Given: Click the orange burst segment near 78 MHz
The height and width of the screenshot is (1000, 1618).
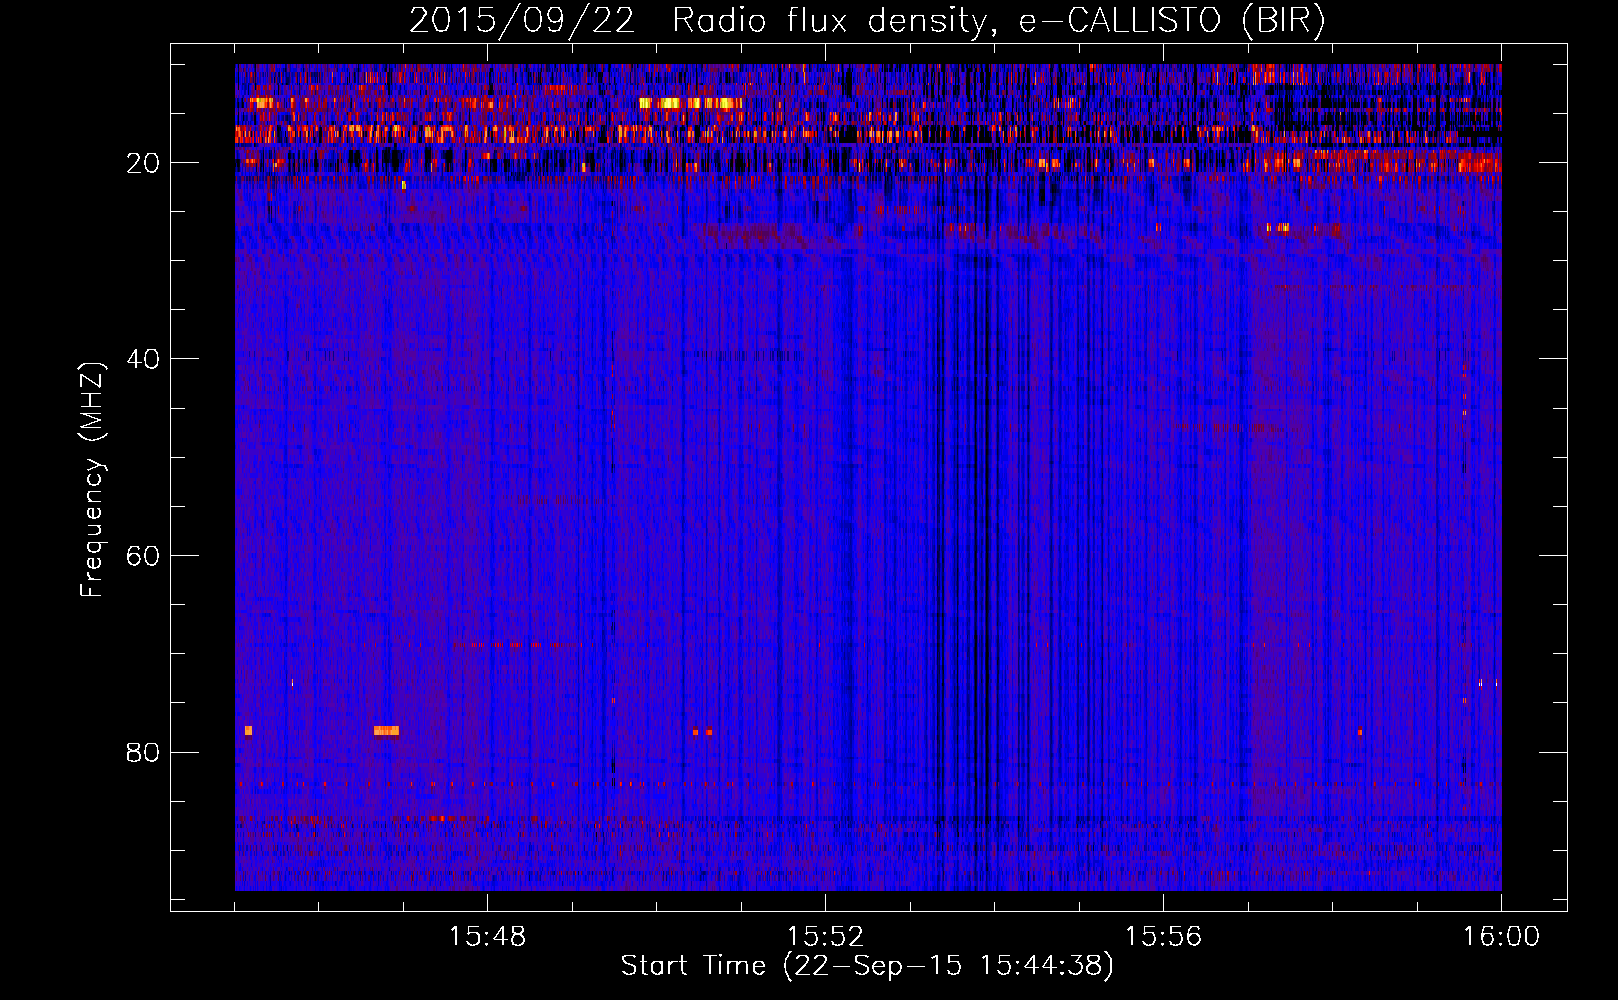Looking at the screenshot, I should 386,730.
